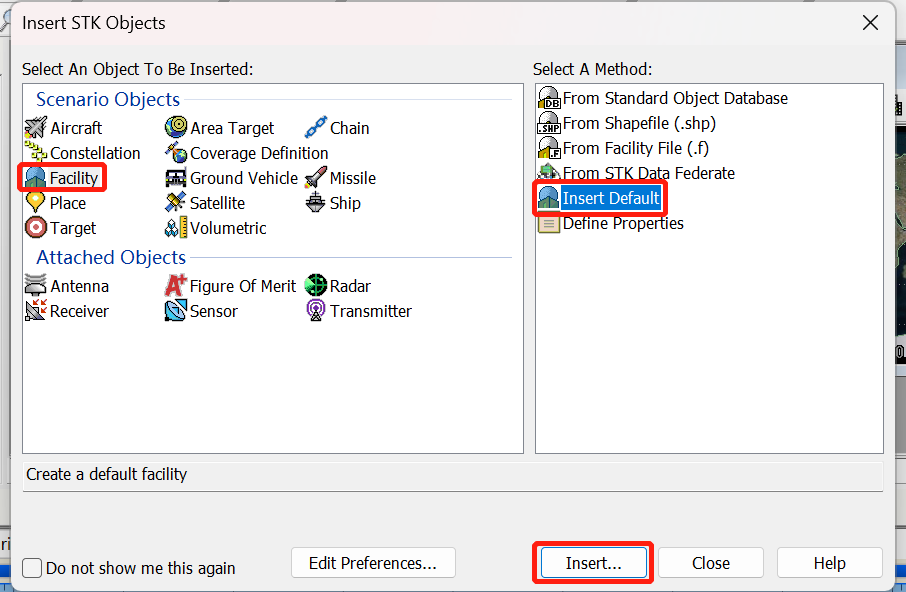The height and width of the screenshot is (592, 906).
Task: Select the Define Properties method
Action: (549, 223)
